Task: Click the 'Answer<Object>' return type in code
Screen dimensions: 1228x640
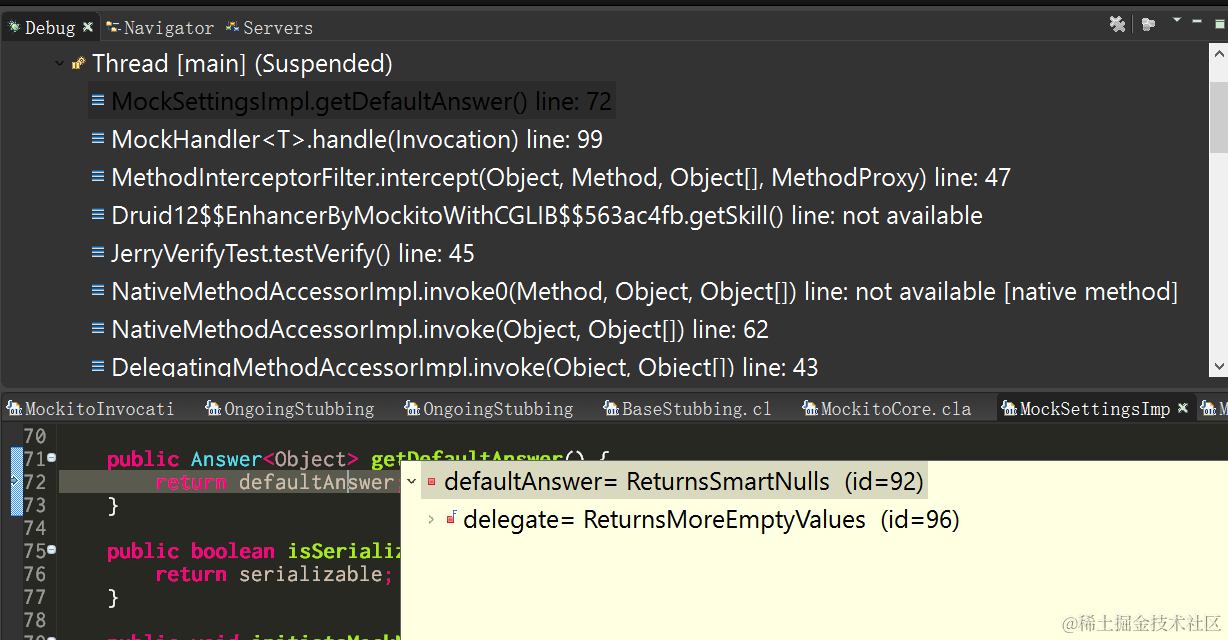Action: (x=275, y=459)
